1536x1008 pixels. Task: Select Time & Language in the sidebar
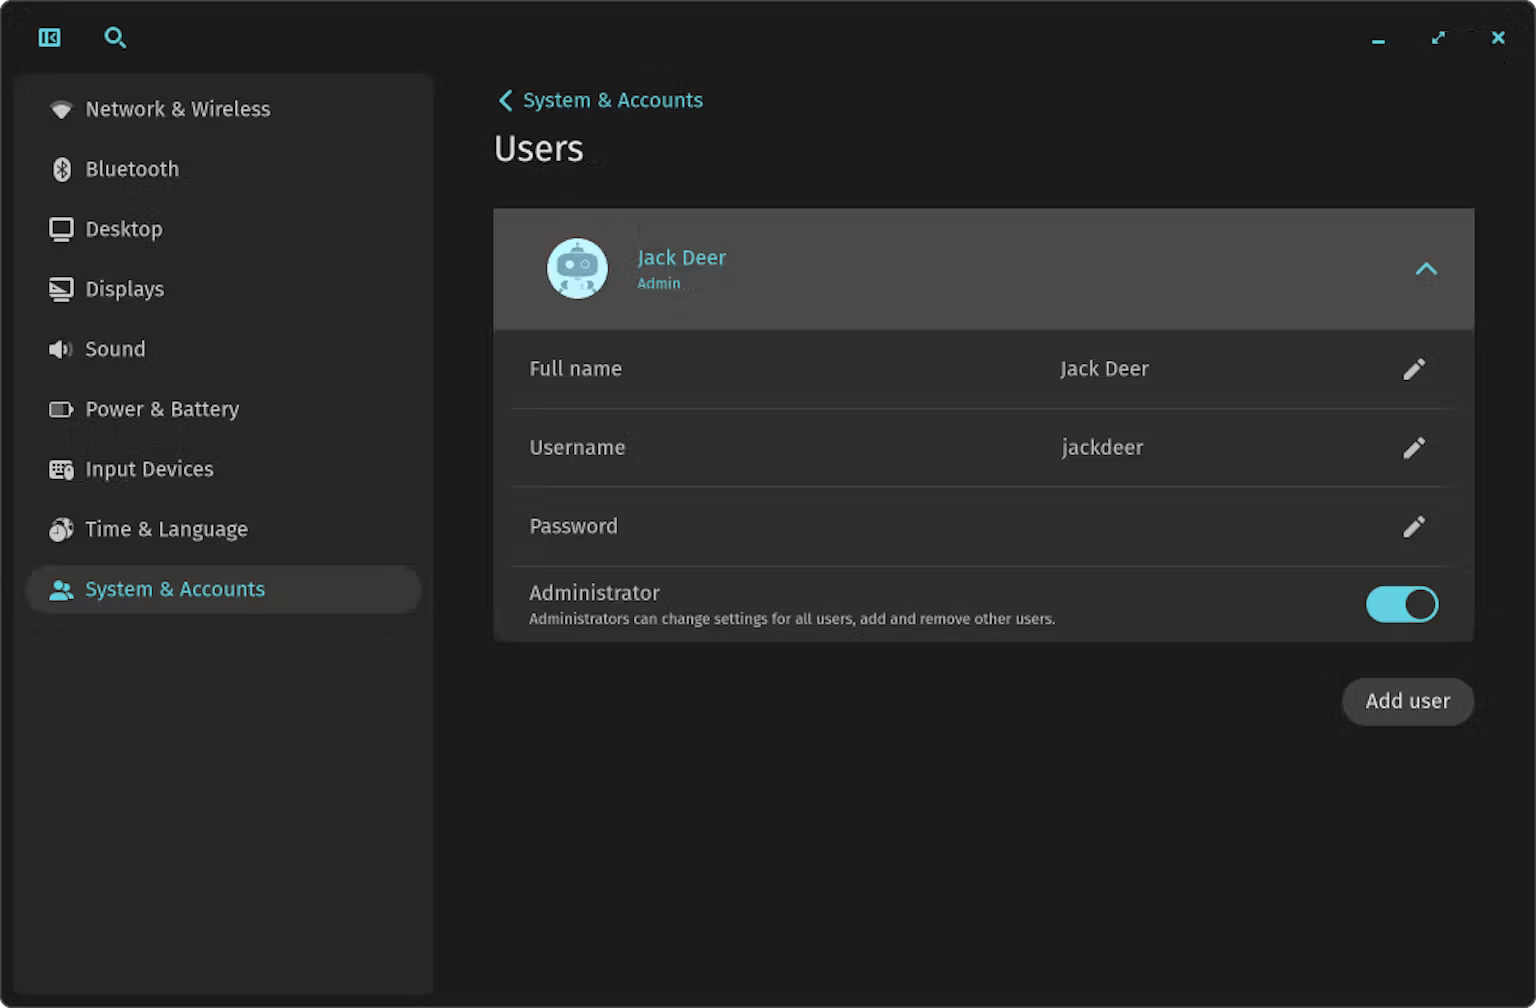point(166,529)
